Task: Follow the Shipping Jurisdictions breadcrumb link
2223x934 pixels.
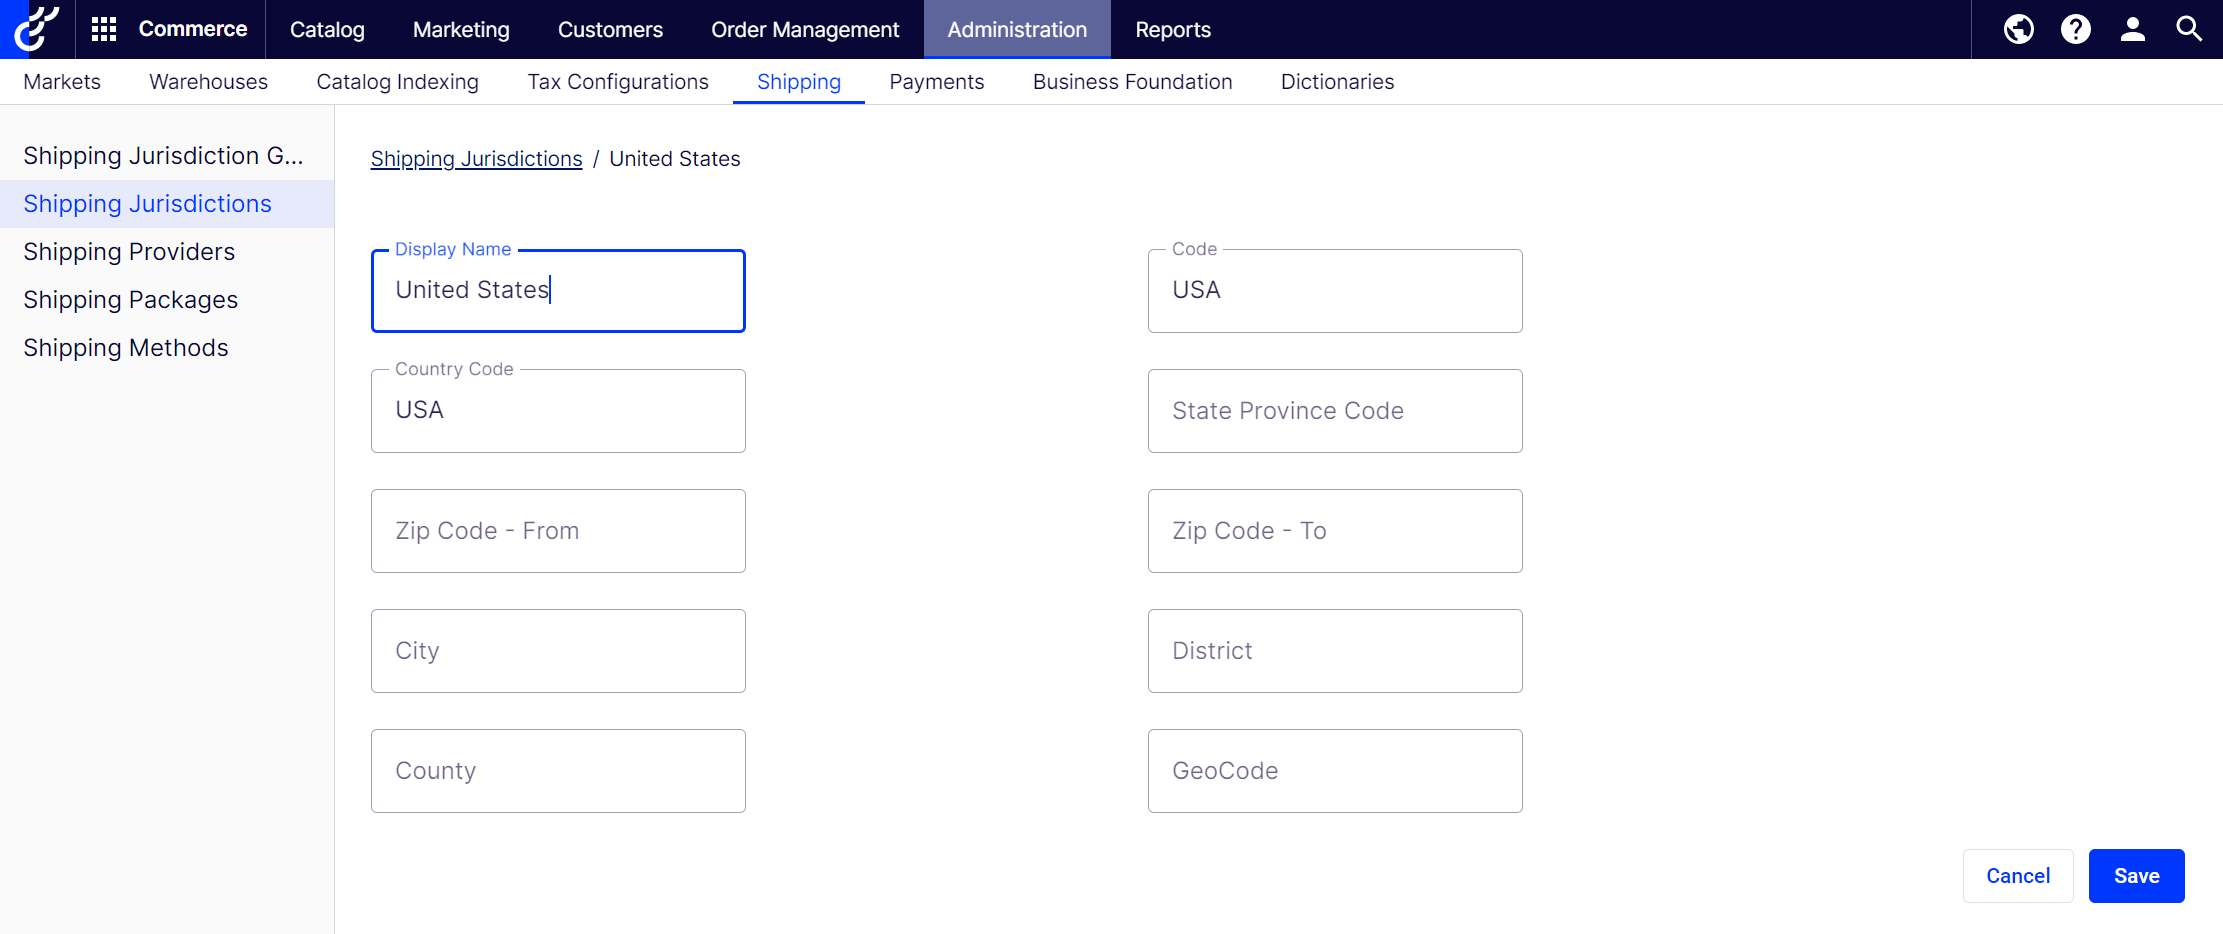Action: (476, 159)
